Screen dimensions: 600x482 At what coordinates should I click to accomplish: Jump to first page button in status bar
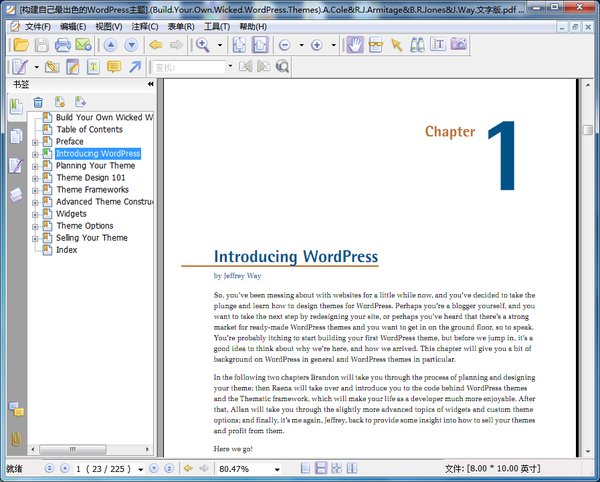click(x=49, y=468)
